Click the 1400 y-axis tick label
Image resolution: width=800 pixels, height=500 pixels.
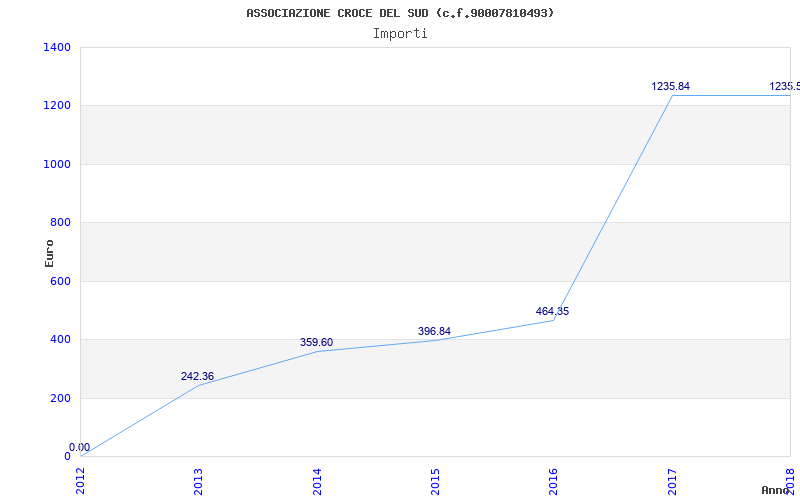click(x=57, y=47)
